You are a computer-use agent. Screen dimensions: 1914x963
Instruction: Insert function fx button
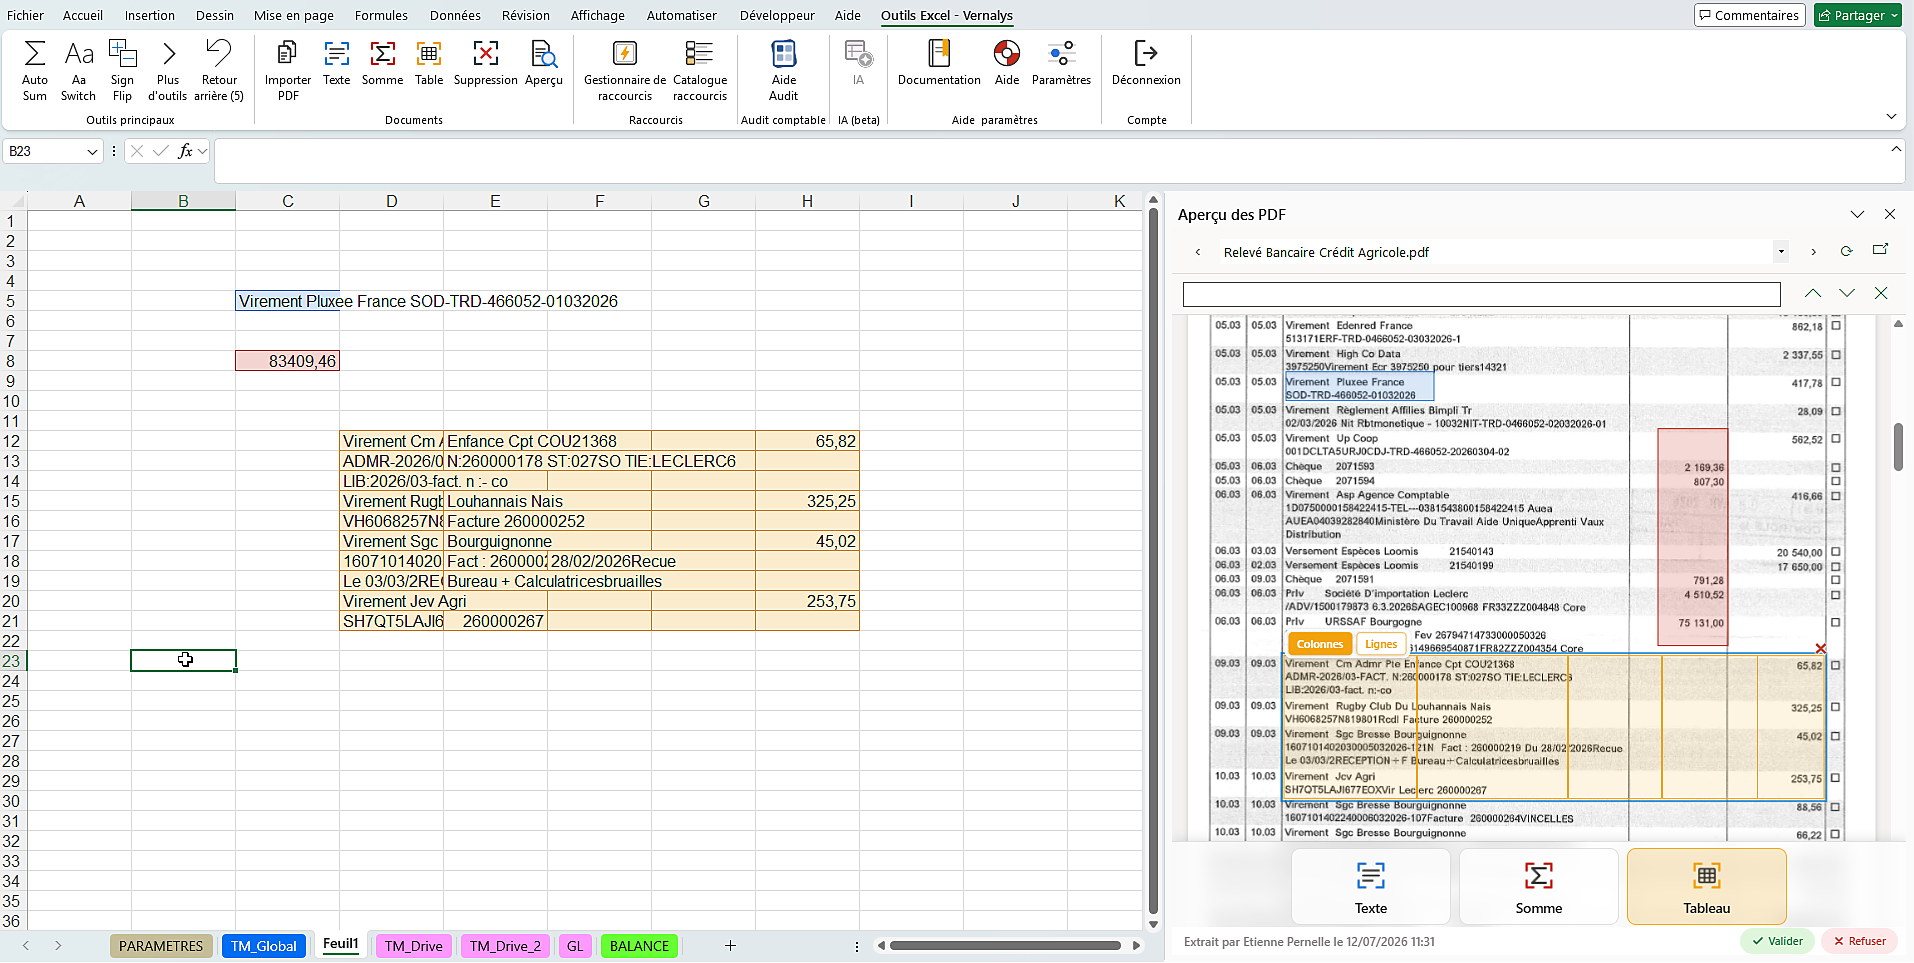[x=185, y=151]
